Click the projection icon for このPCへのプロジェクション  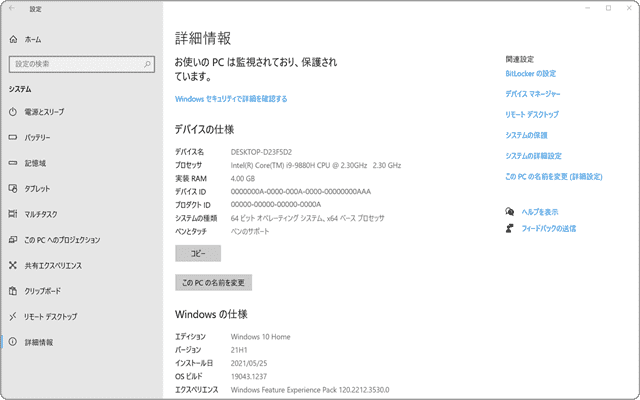pos(13,240)
